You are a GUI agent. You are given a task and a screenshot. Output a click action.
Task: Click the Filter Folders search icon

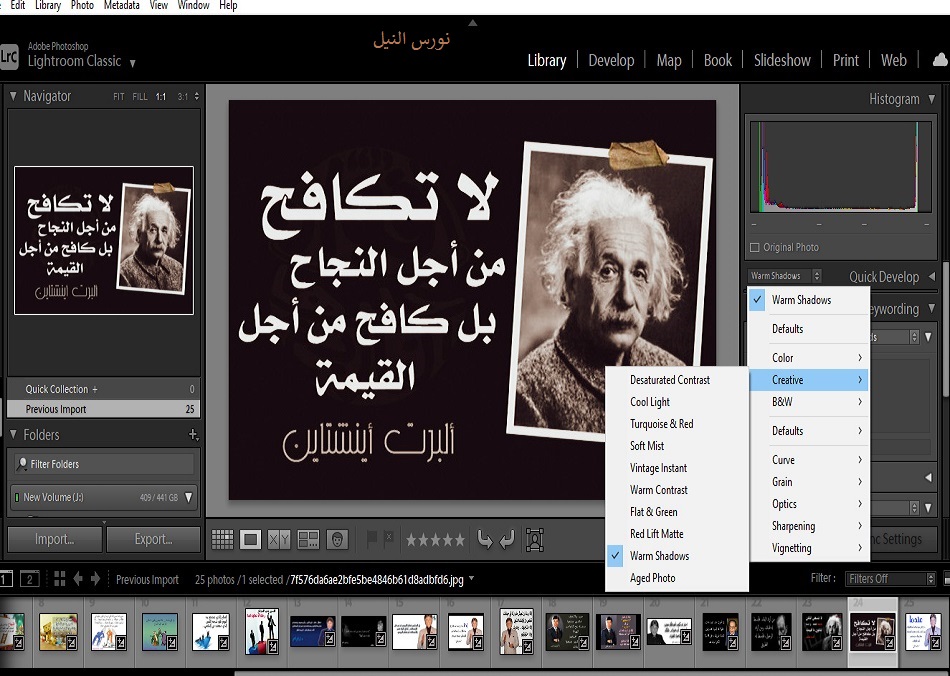[22, 464]
